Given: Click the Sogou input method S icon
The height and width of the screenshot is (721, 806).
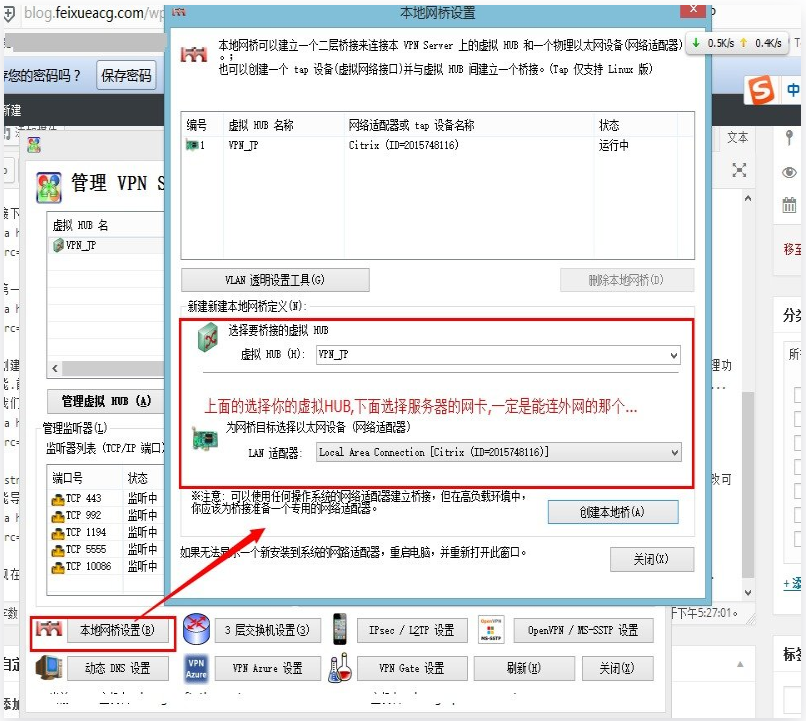Looking at the screenshot, I should click(x=761, y=89).
